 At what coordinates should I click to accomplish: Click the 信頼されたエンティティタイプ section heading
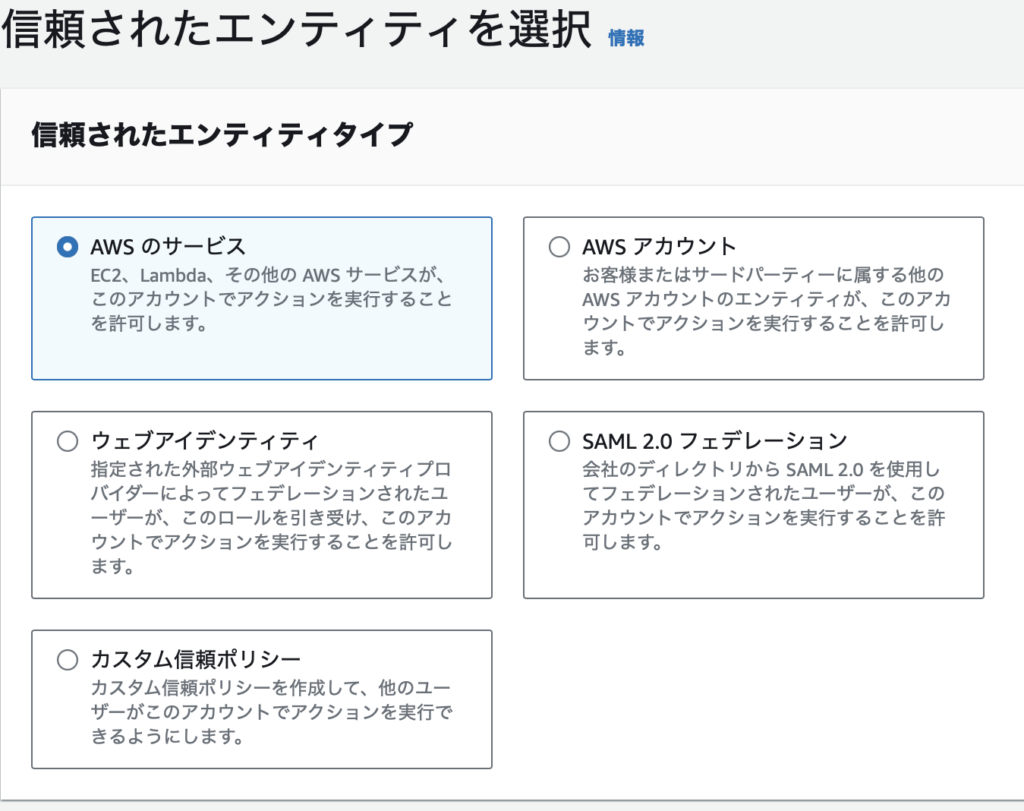222,135
